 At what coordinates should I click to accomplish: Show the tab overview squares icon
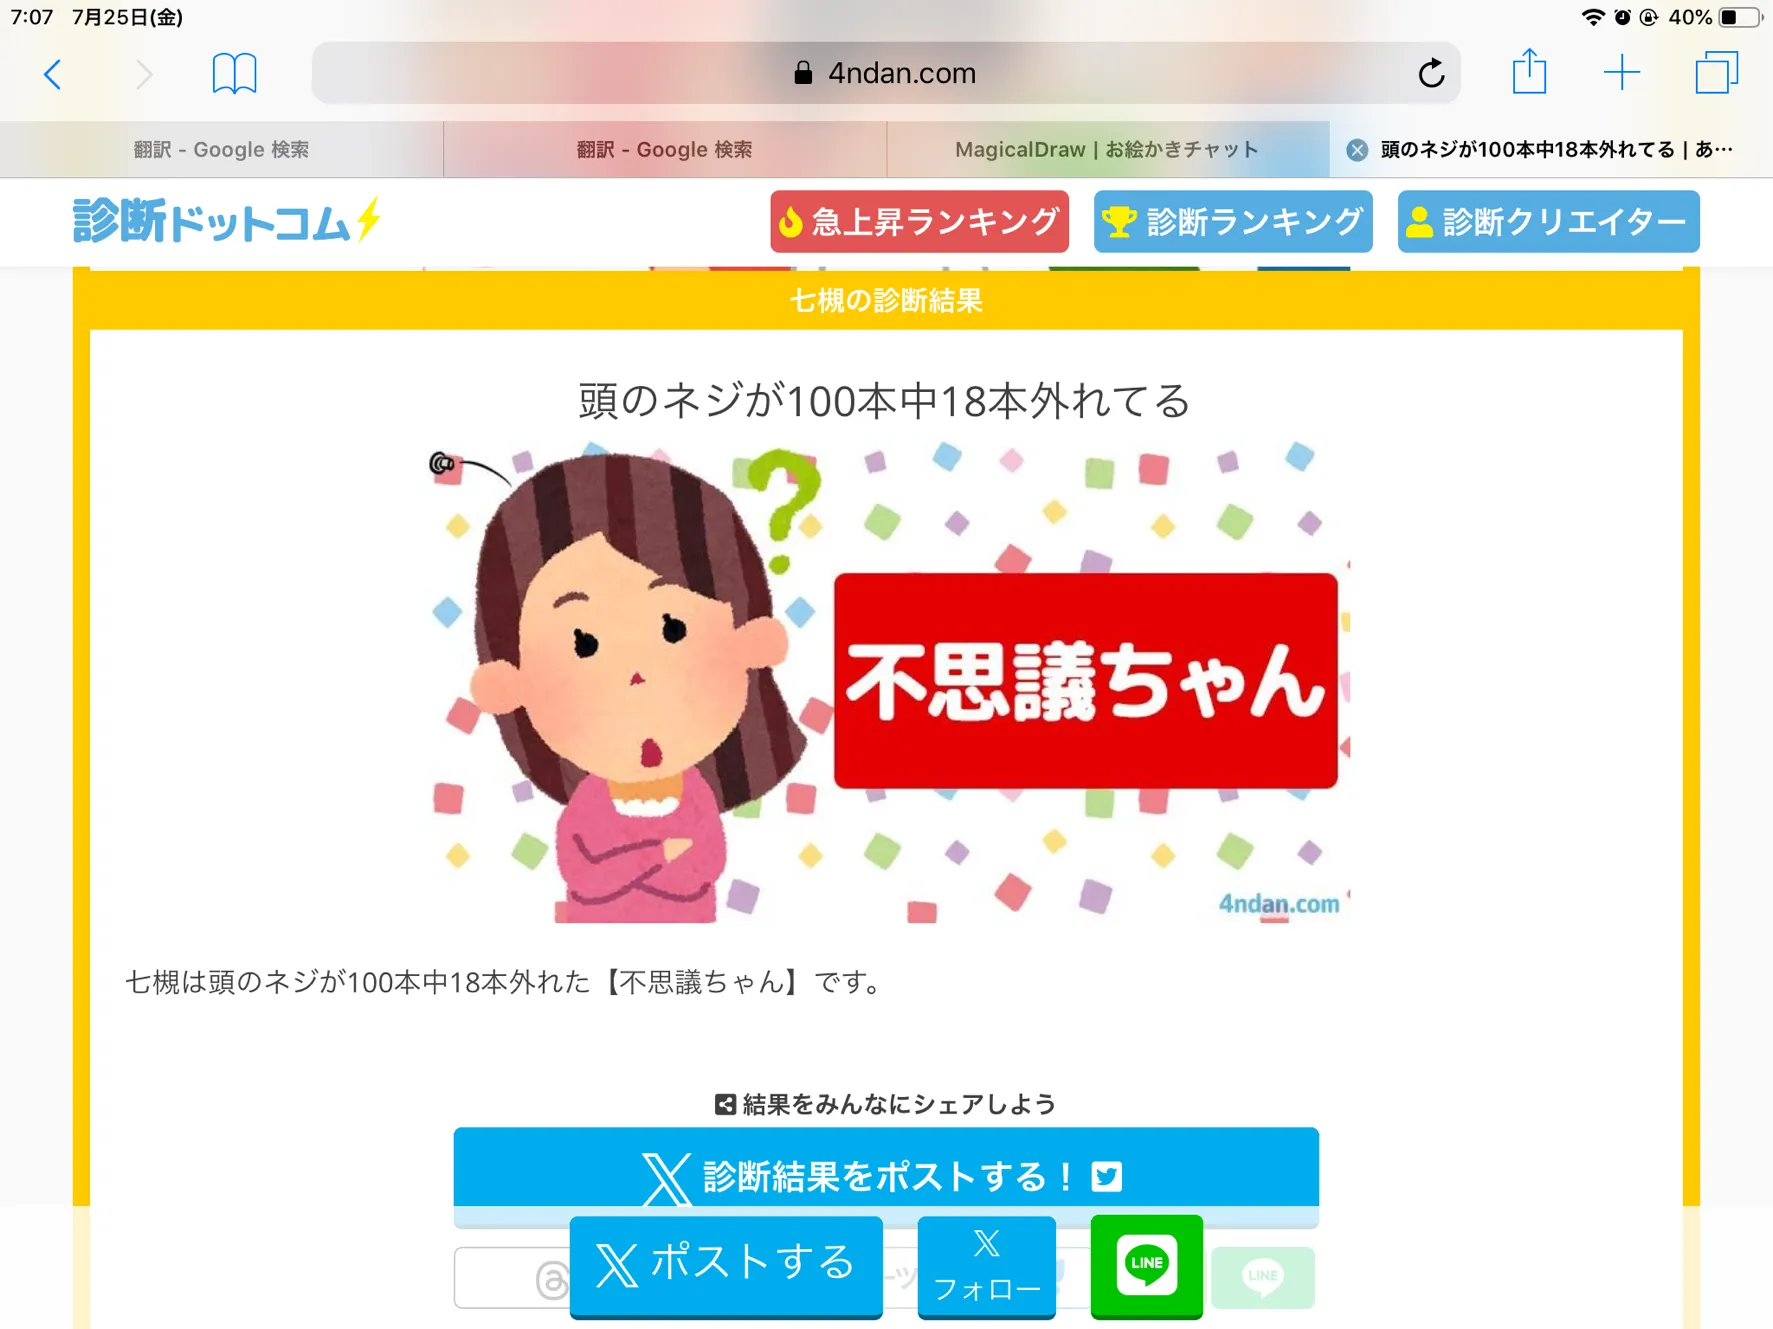[1716, 73]
